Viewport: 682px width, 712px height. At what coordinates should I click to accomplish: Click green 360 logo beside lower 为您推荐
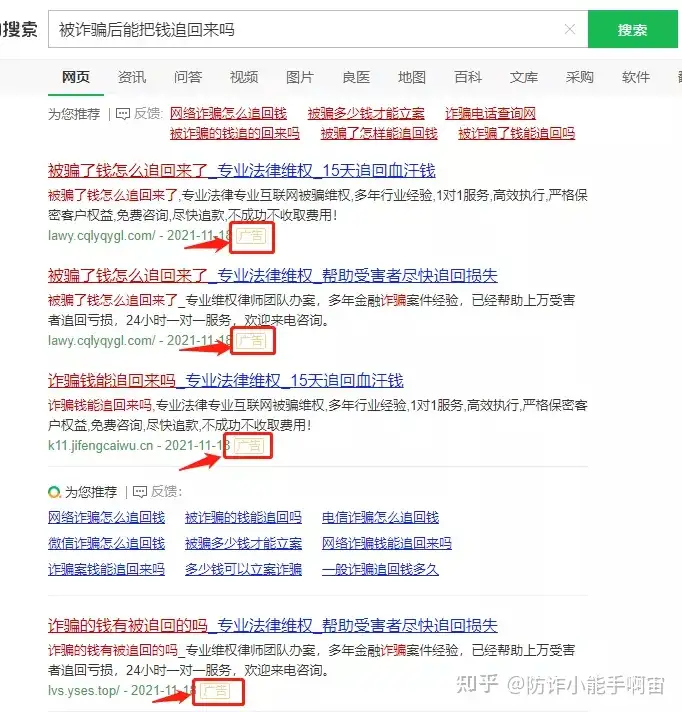(x=54, y=492)
